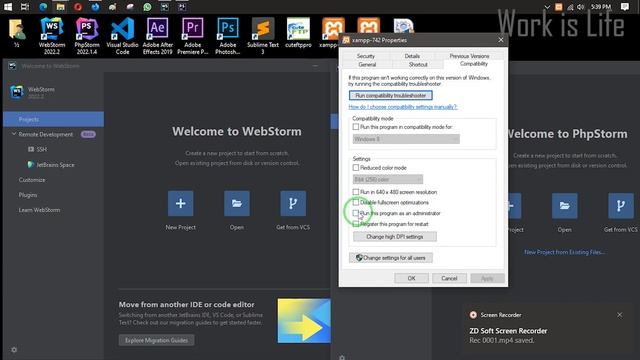The height and width of the screenshot is (360, 640).
Task: Open the Sublime Text 3 desktop shortcut
Action: click(x=263, y=36)
